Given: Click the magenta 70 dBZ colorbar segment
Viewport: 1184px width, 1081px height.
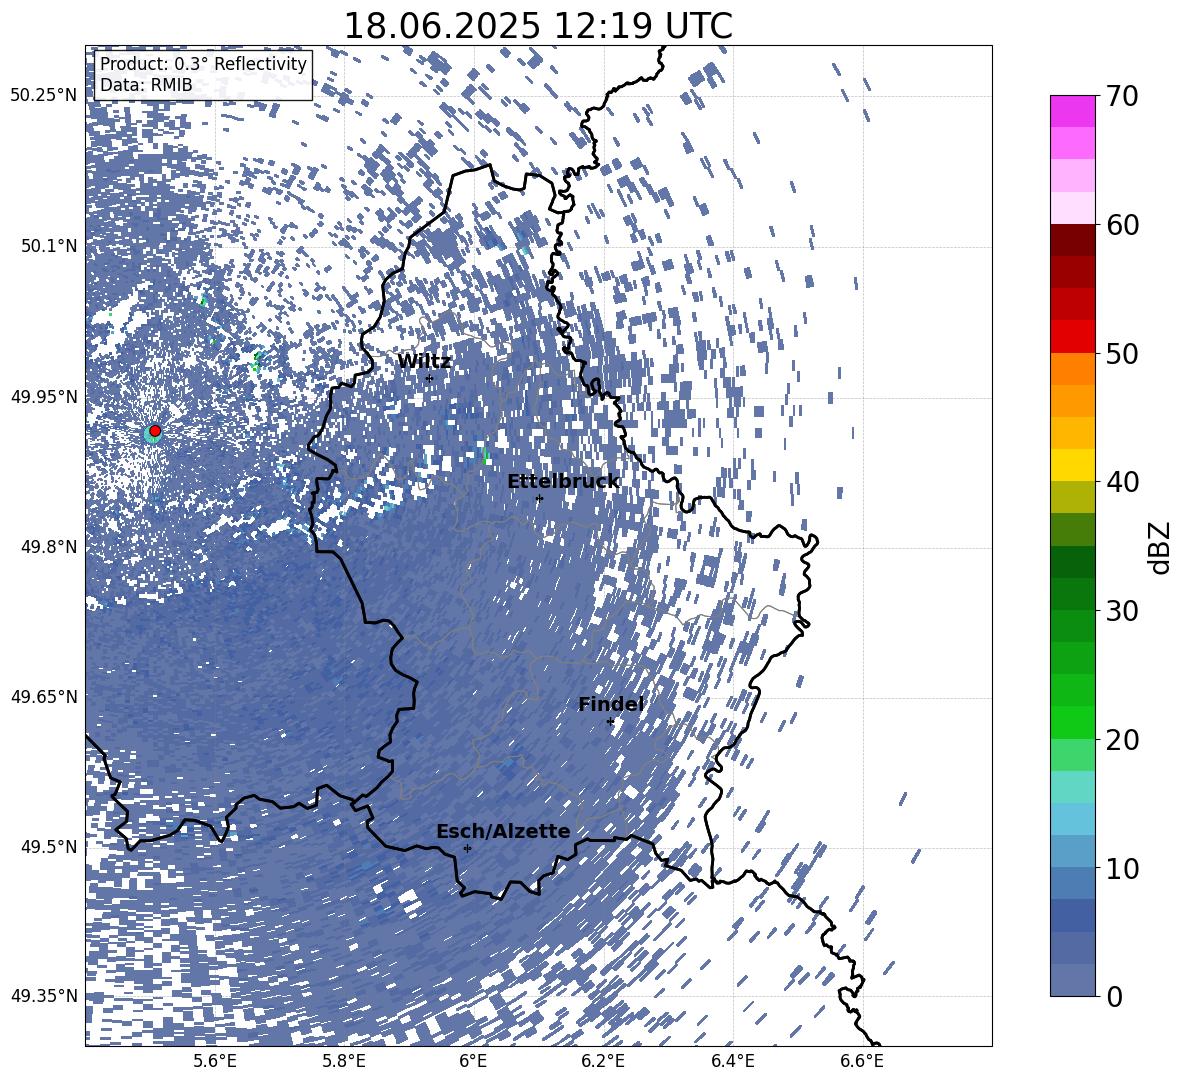Looking at the screenshot, I should (x=1072, y=111).
